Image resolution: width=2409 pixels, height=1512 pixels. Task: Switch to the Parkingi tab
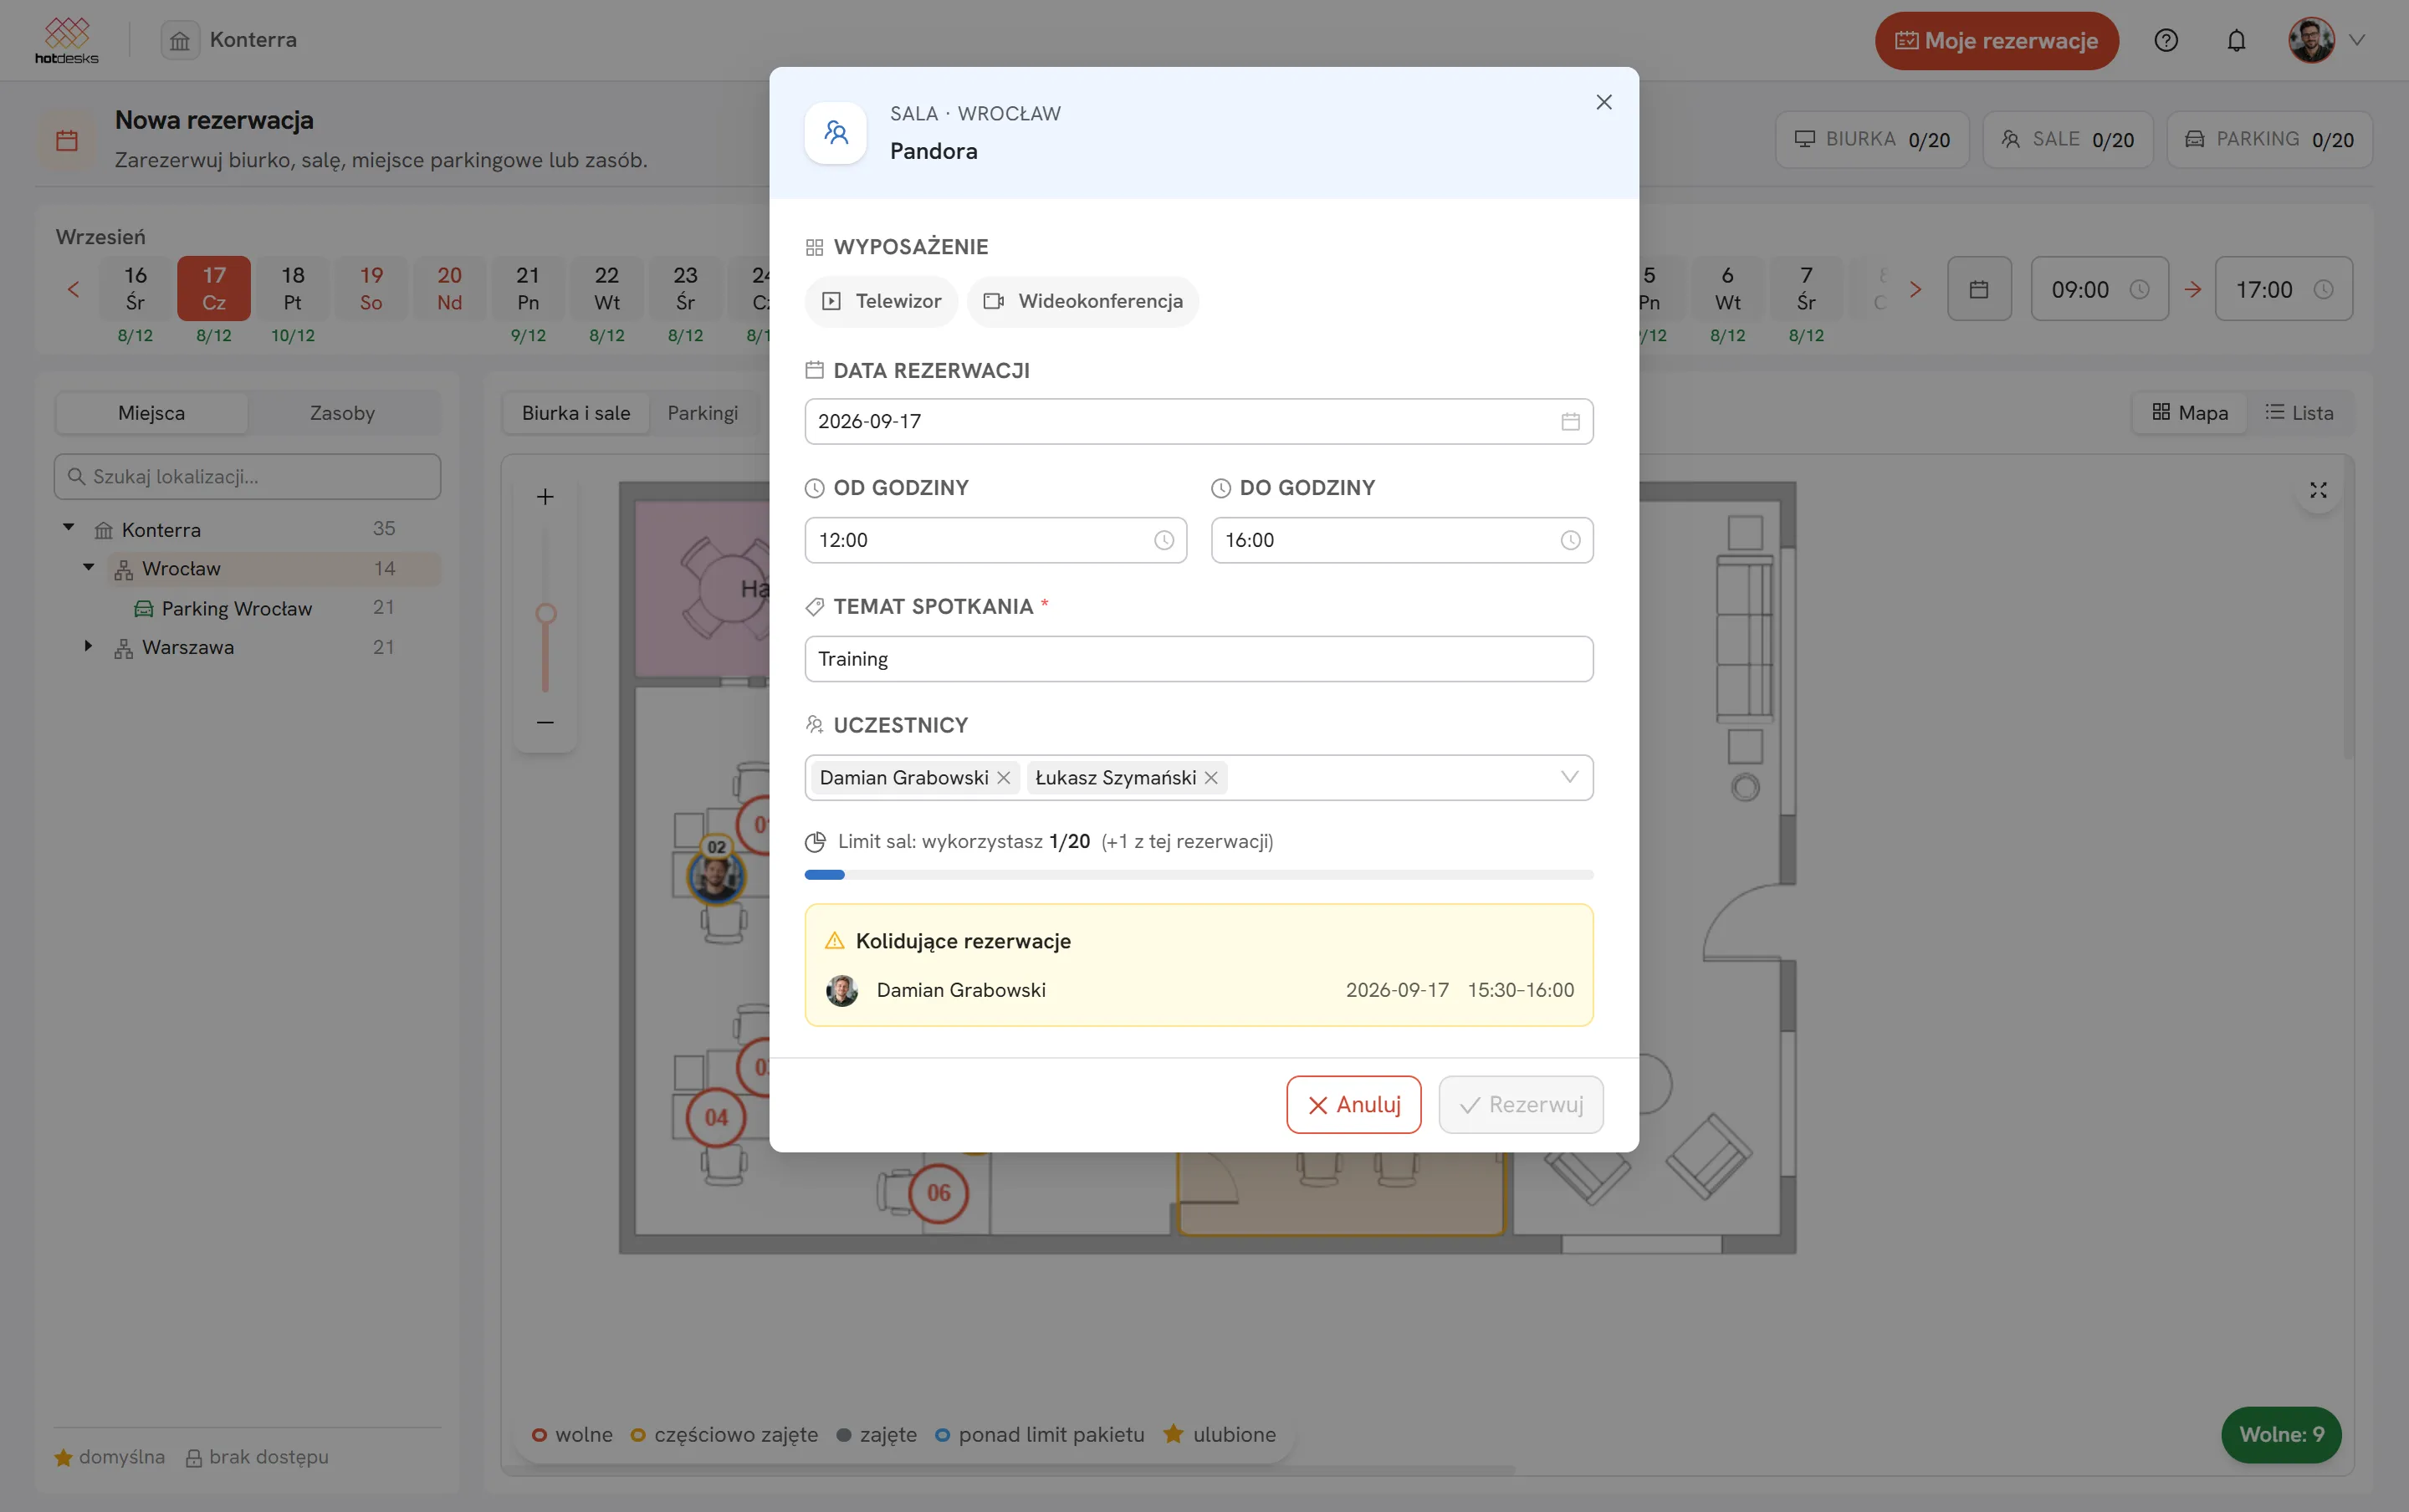[702, 413]
